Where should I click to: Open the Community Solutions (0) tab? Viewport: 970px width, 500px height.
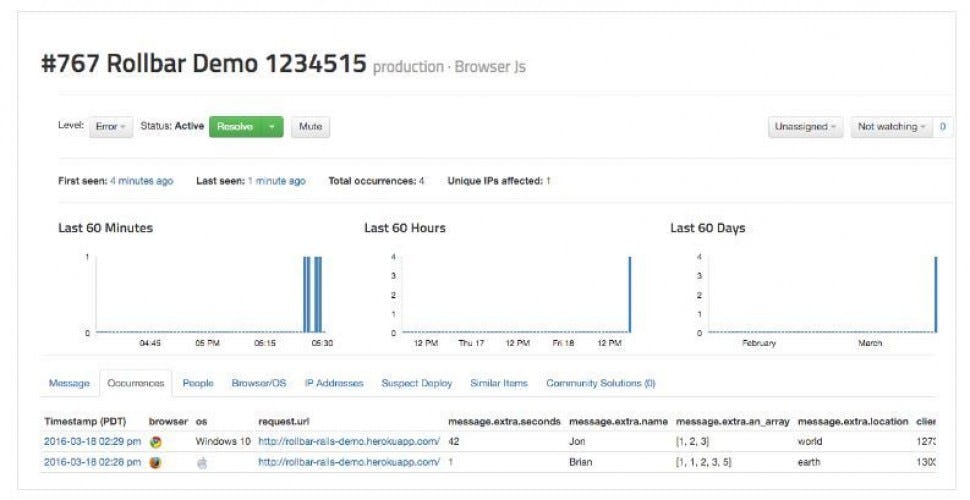[x=601, y=384]
